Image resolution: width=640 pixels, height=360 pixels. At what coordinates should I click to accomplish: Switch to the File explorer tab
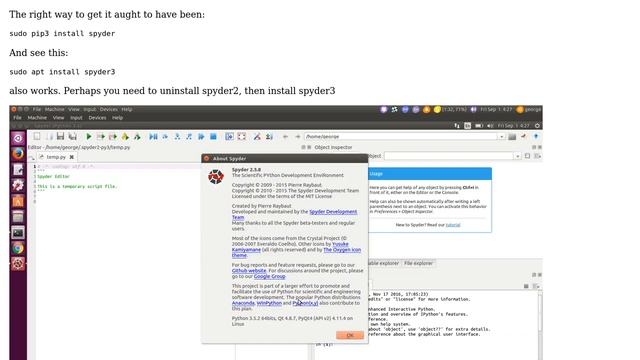(418, 263)
